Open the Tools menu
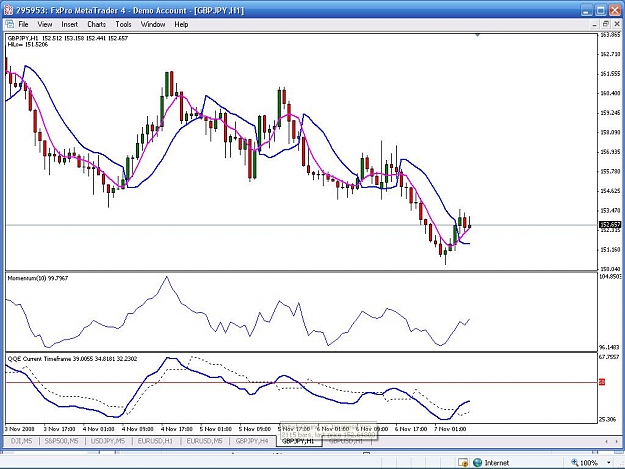The height and width of the screenshot is (469, 625). coord(123,24)
